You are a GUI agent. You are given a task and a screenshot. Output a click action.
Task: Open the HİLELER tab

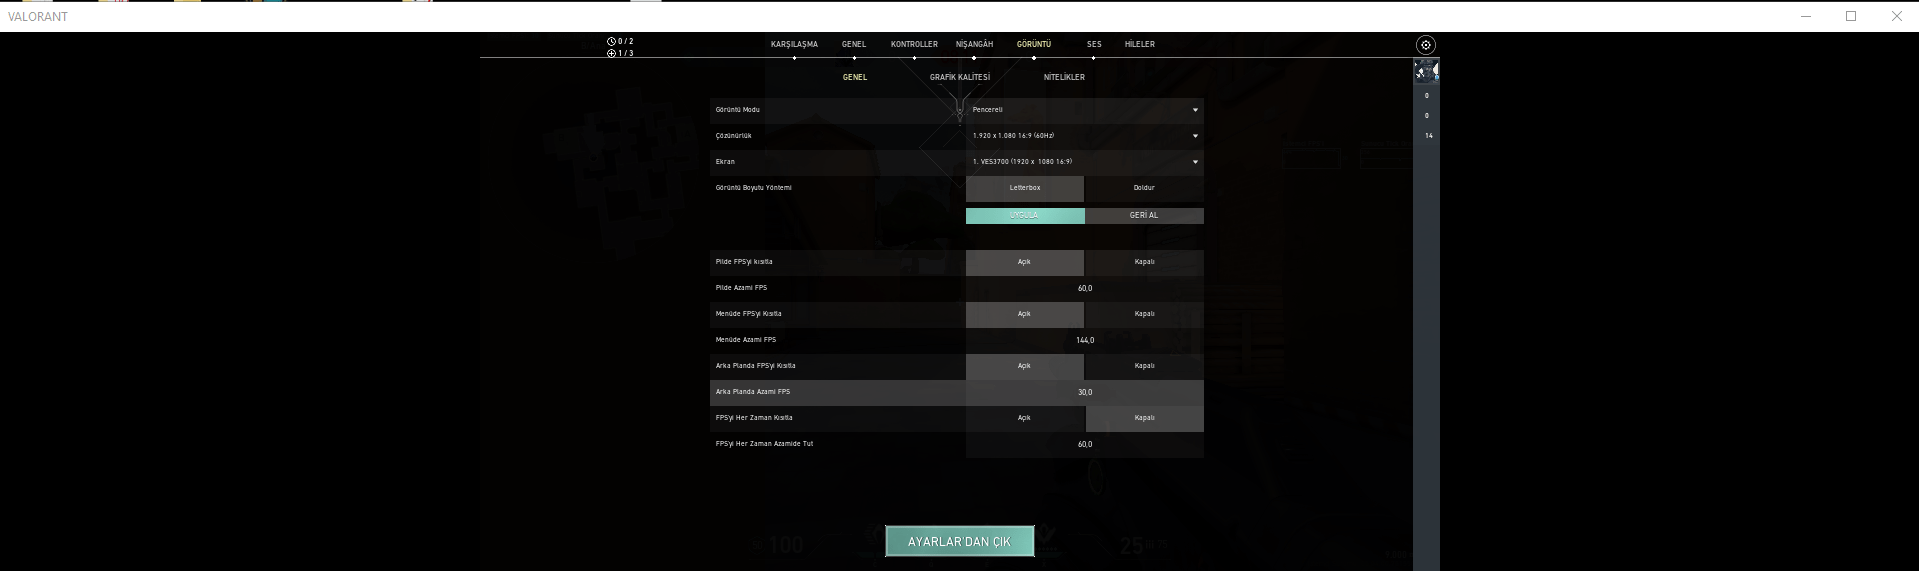coord(1140,44)
